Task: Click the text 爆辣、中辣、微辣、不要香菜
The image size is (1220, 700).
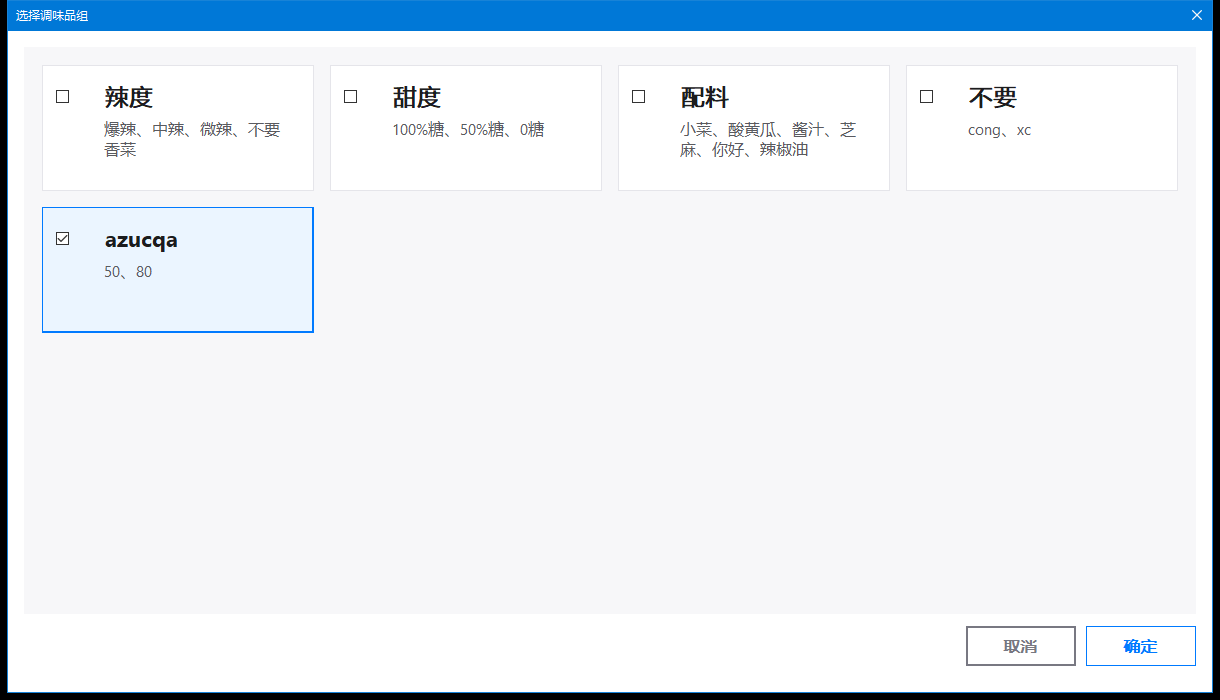Action: [192, 140]
